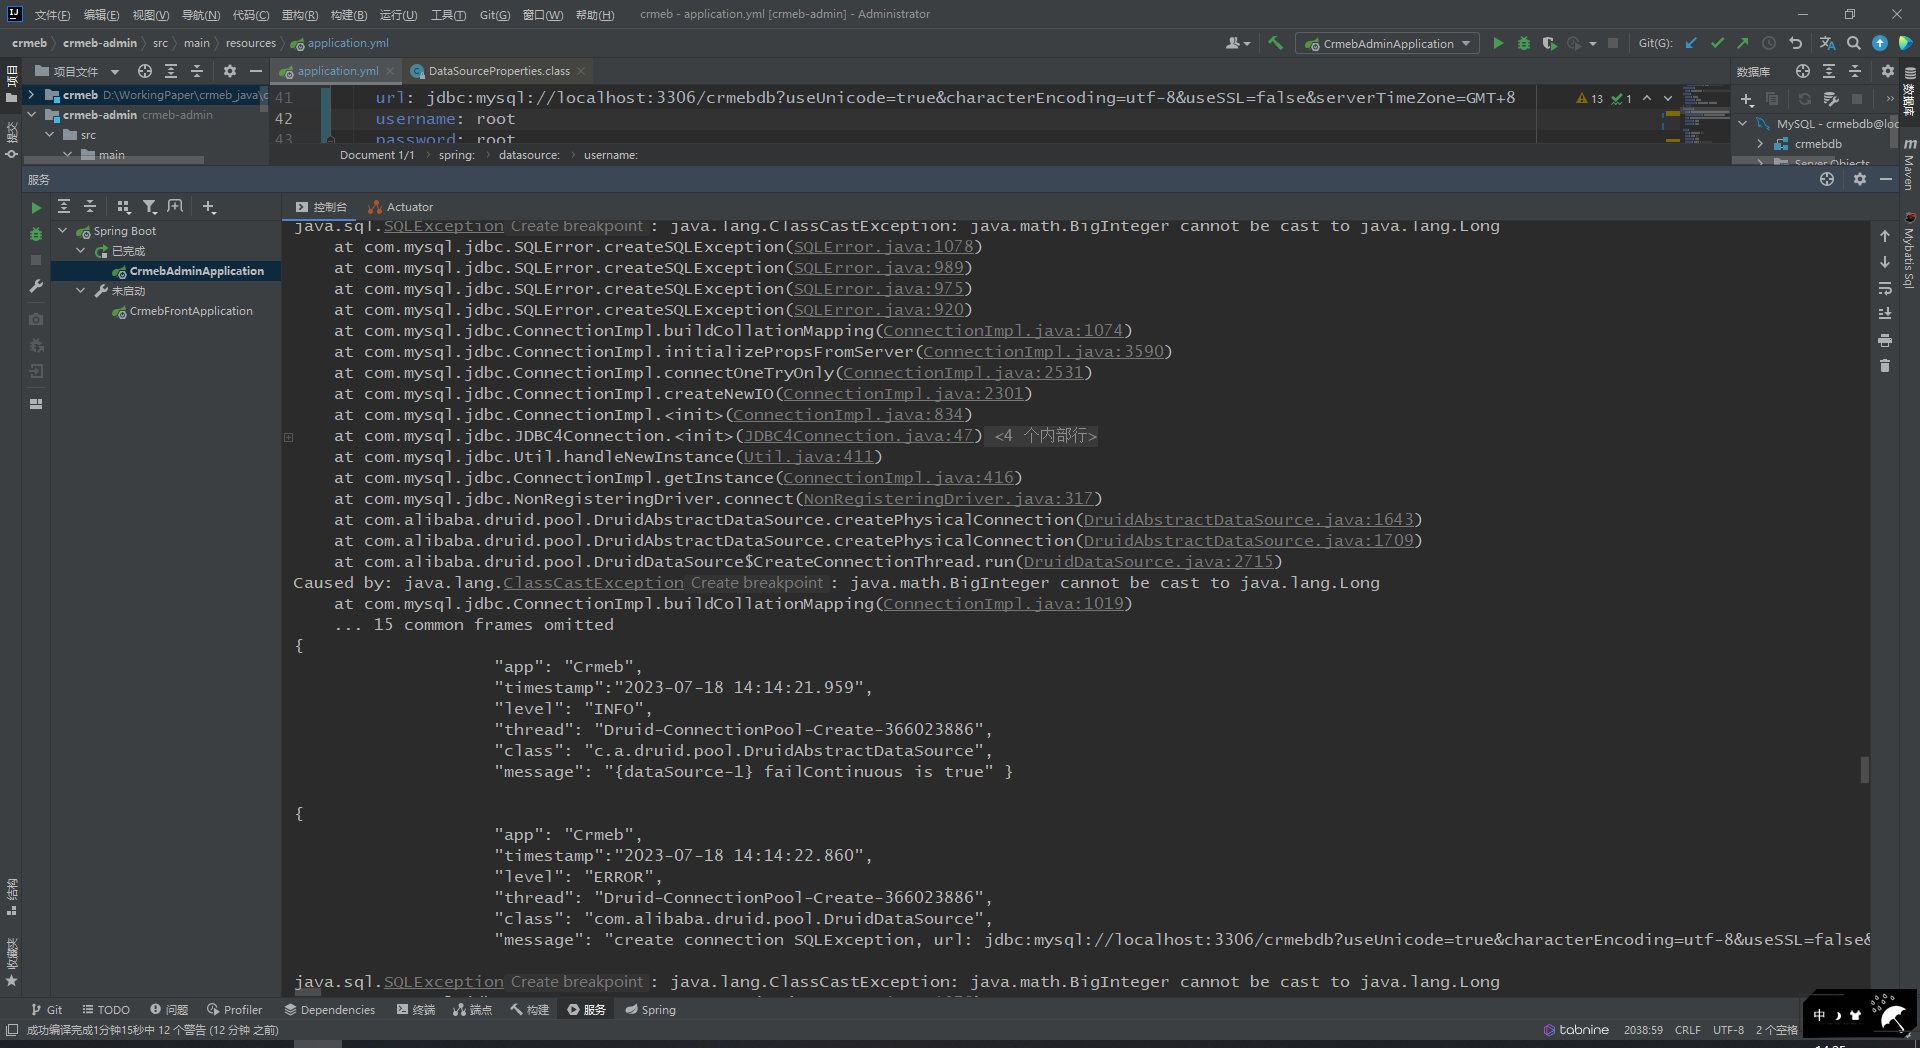
Task: Open DruidDataSource.java:2715 stack trace link
Action: pos(1148,562)
